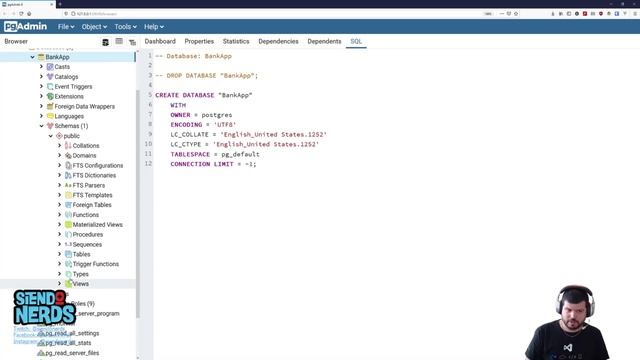640x360 pixels.
Task: Click the Schemas node icon
Action: pos(50,126)
